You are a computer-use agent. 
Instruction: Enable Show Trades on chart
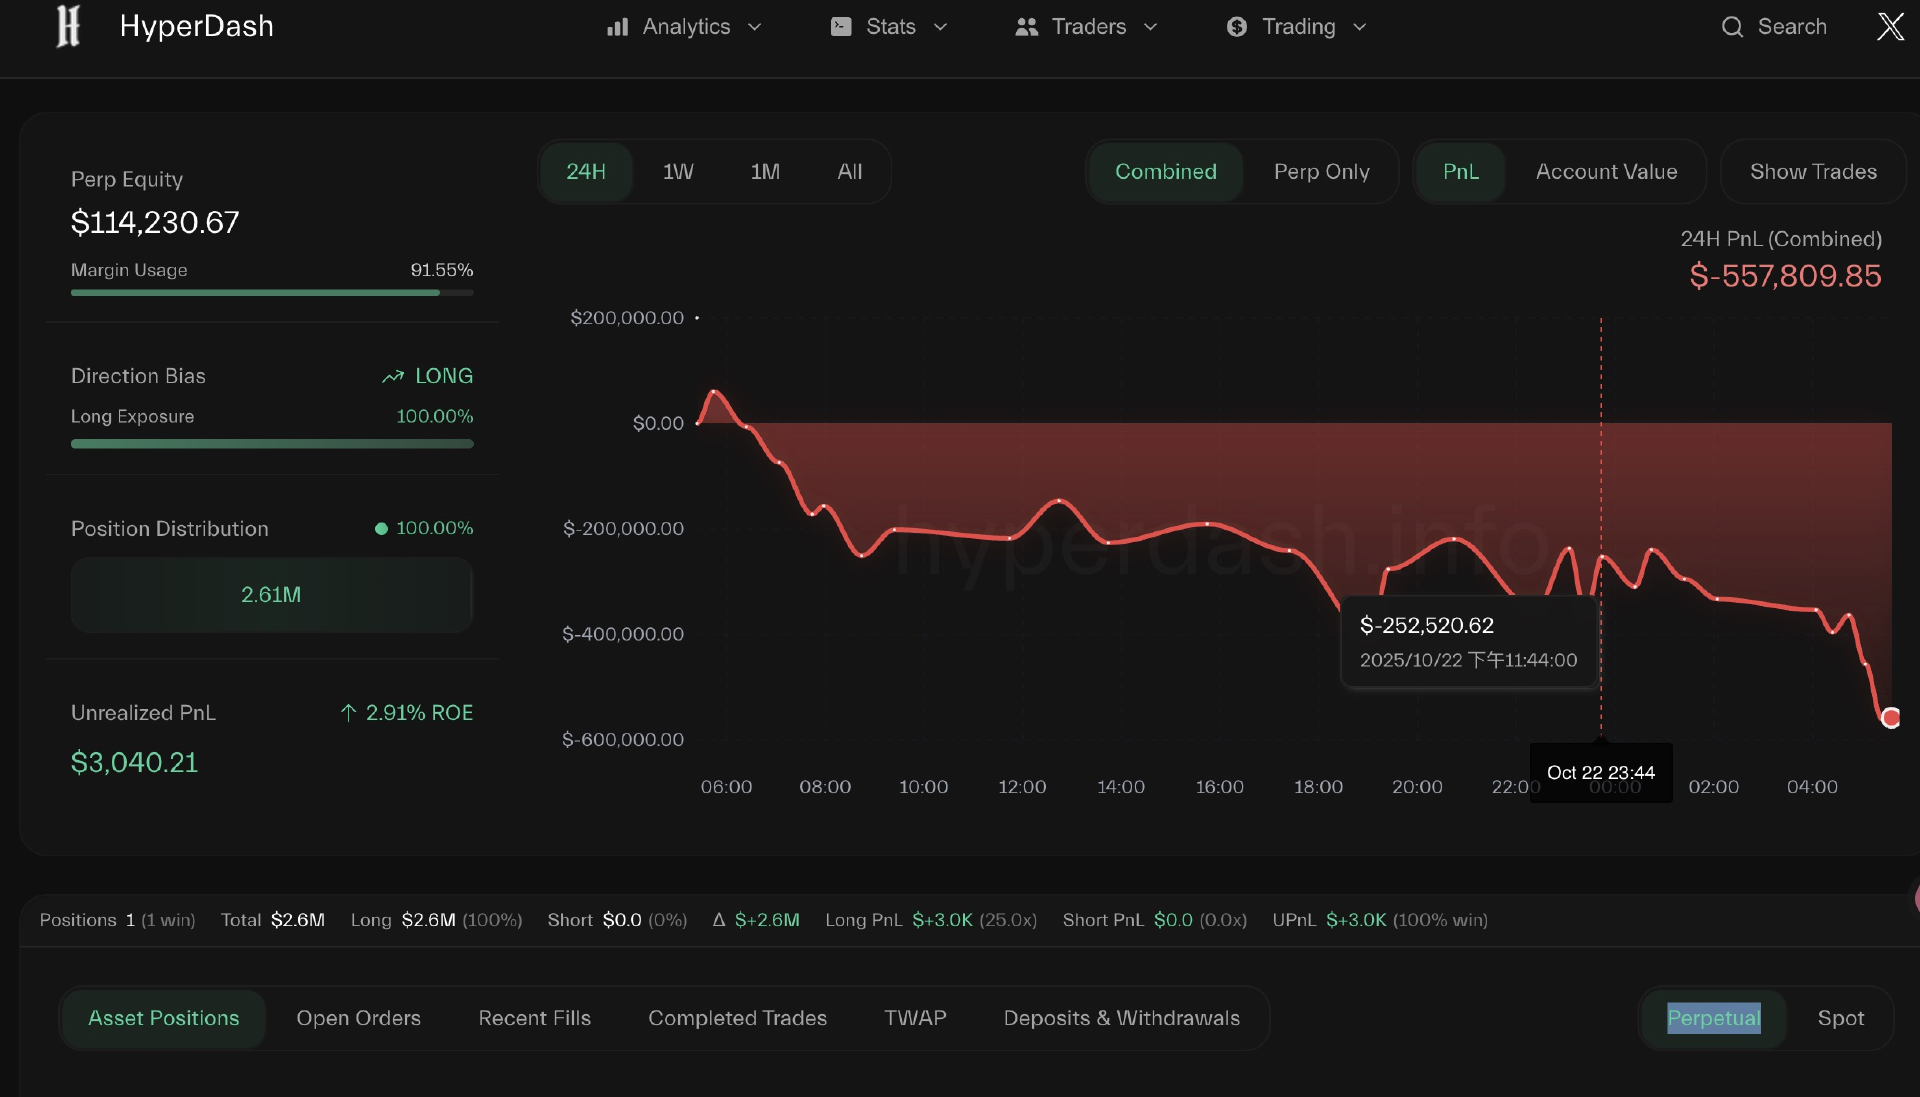pos(1812,172)
